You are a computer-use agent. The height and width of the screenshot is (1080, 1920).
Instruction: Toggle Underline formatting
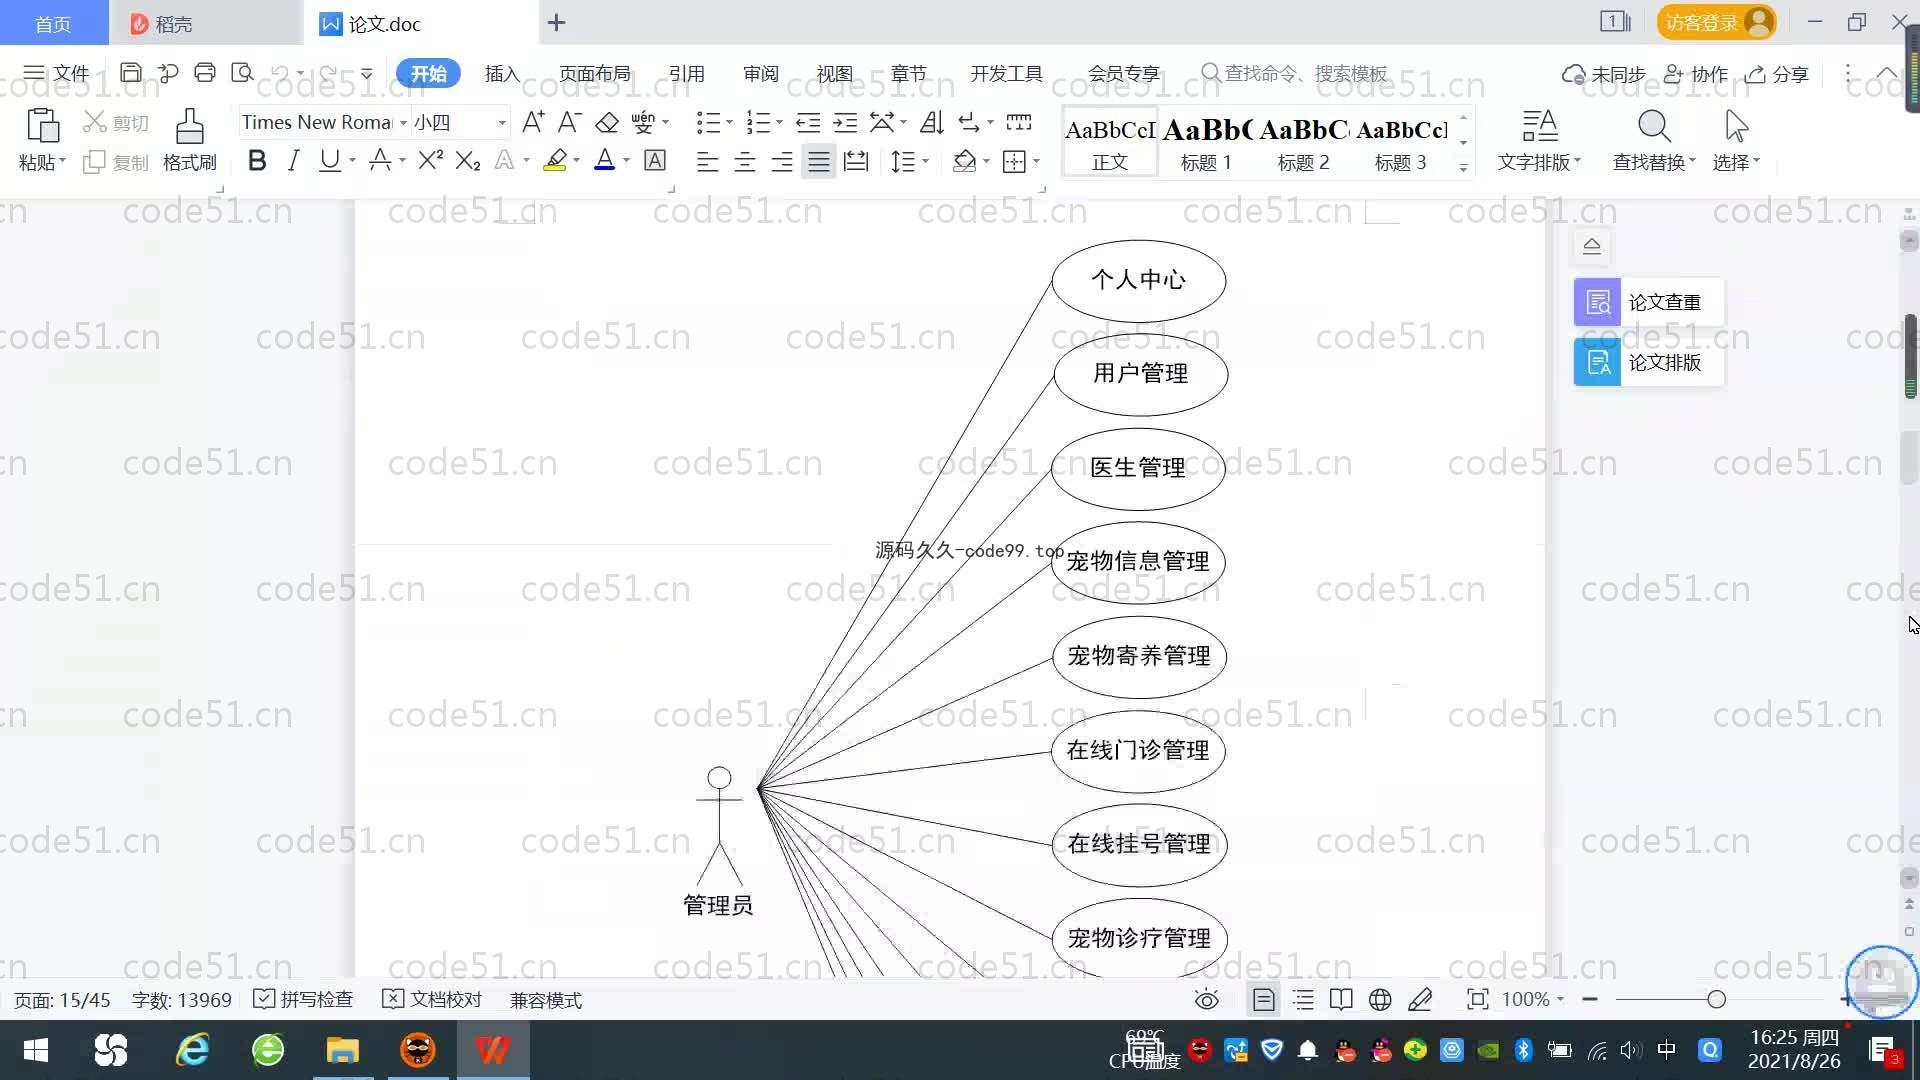[x=329, y=160]
